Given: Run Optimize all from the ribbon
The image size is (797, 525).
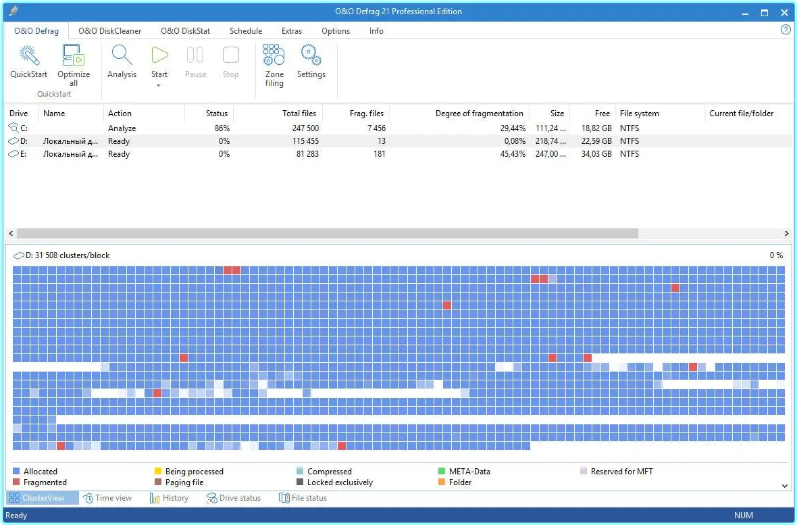Looking at the screenshot, I should (x=73, y=56).
